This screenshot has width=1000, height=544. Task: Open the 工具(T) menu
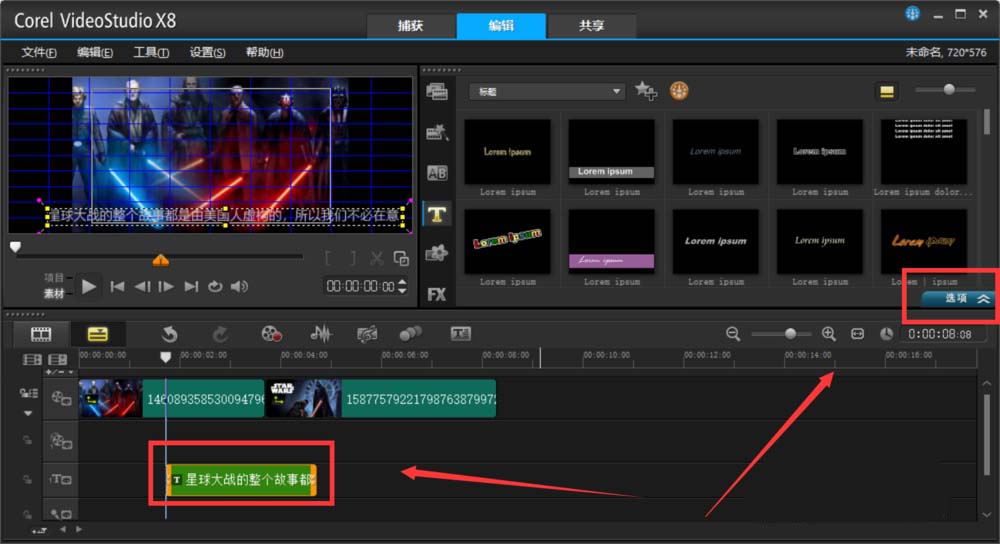tap(151, 53)
